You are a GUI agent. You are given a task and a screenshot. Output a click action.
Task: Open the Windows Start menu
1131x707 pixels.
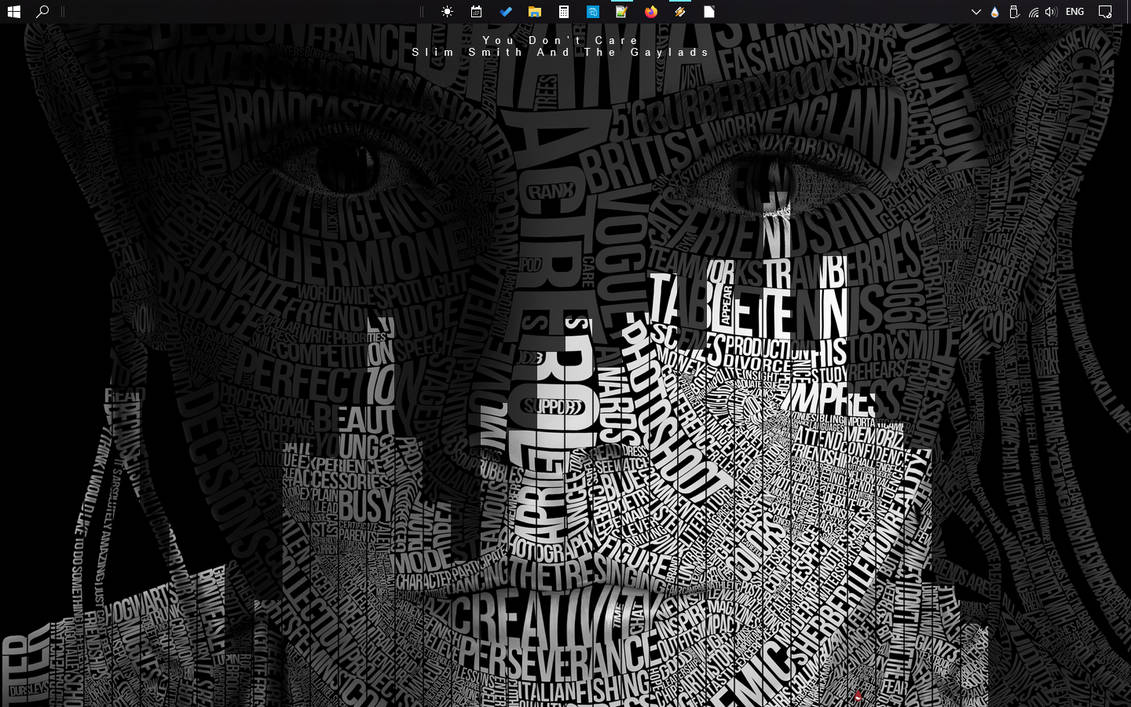[14, 12]
